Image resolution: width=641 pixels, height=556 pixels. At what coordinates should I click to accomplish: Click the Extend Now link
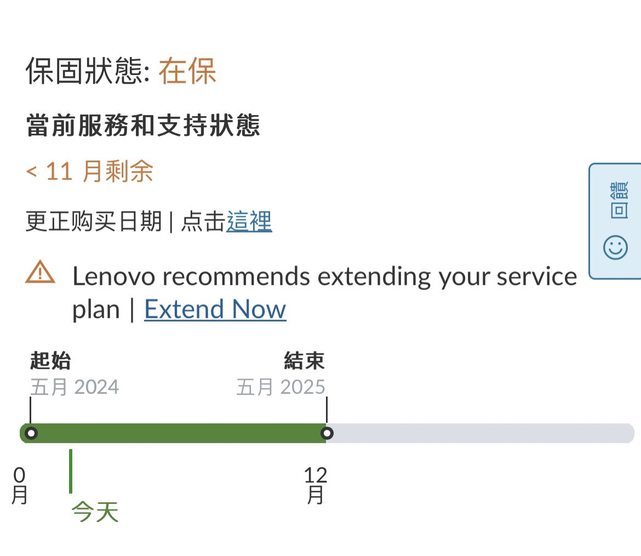coord(215,310)
